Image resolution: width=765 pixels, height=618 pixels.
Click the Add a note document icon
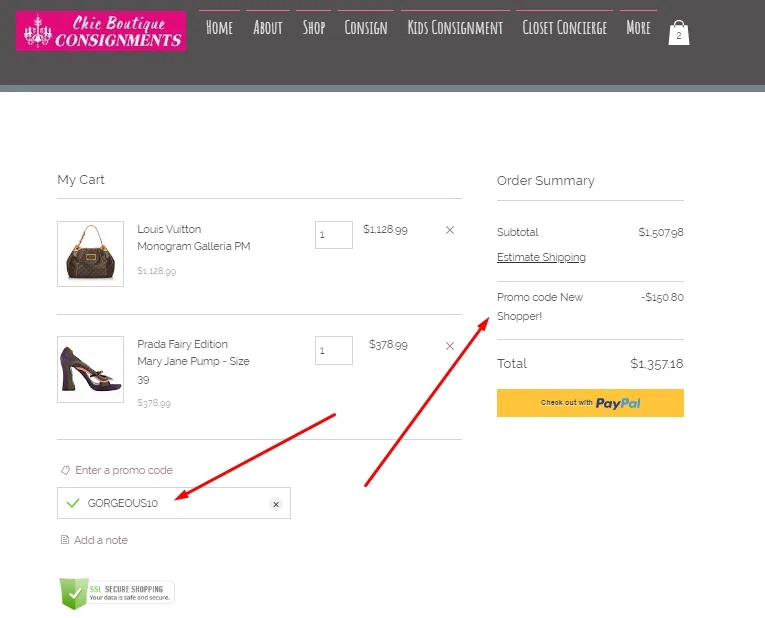[x=64, y=539]
